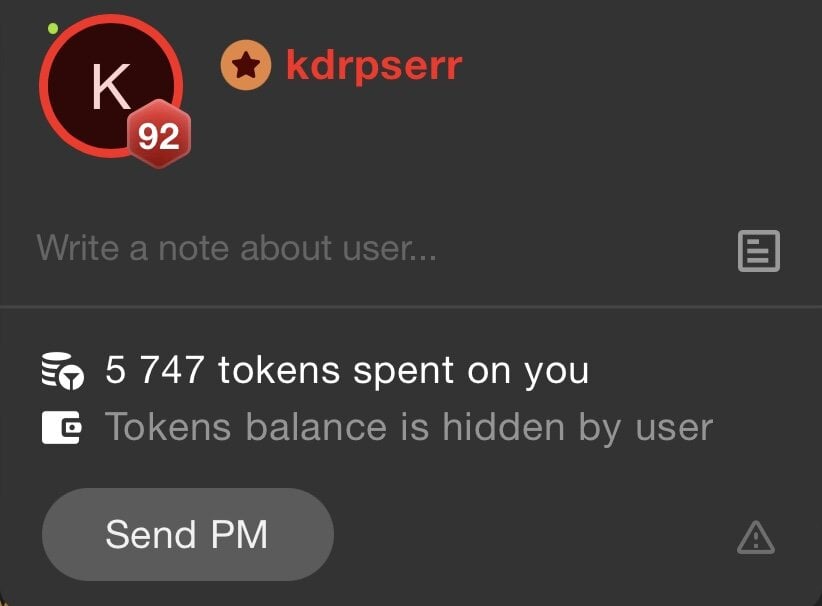822x606 pixels.
Task: Click the white letter K in avatar
Action: 111,86
